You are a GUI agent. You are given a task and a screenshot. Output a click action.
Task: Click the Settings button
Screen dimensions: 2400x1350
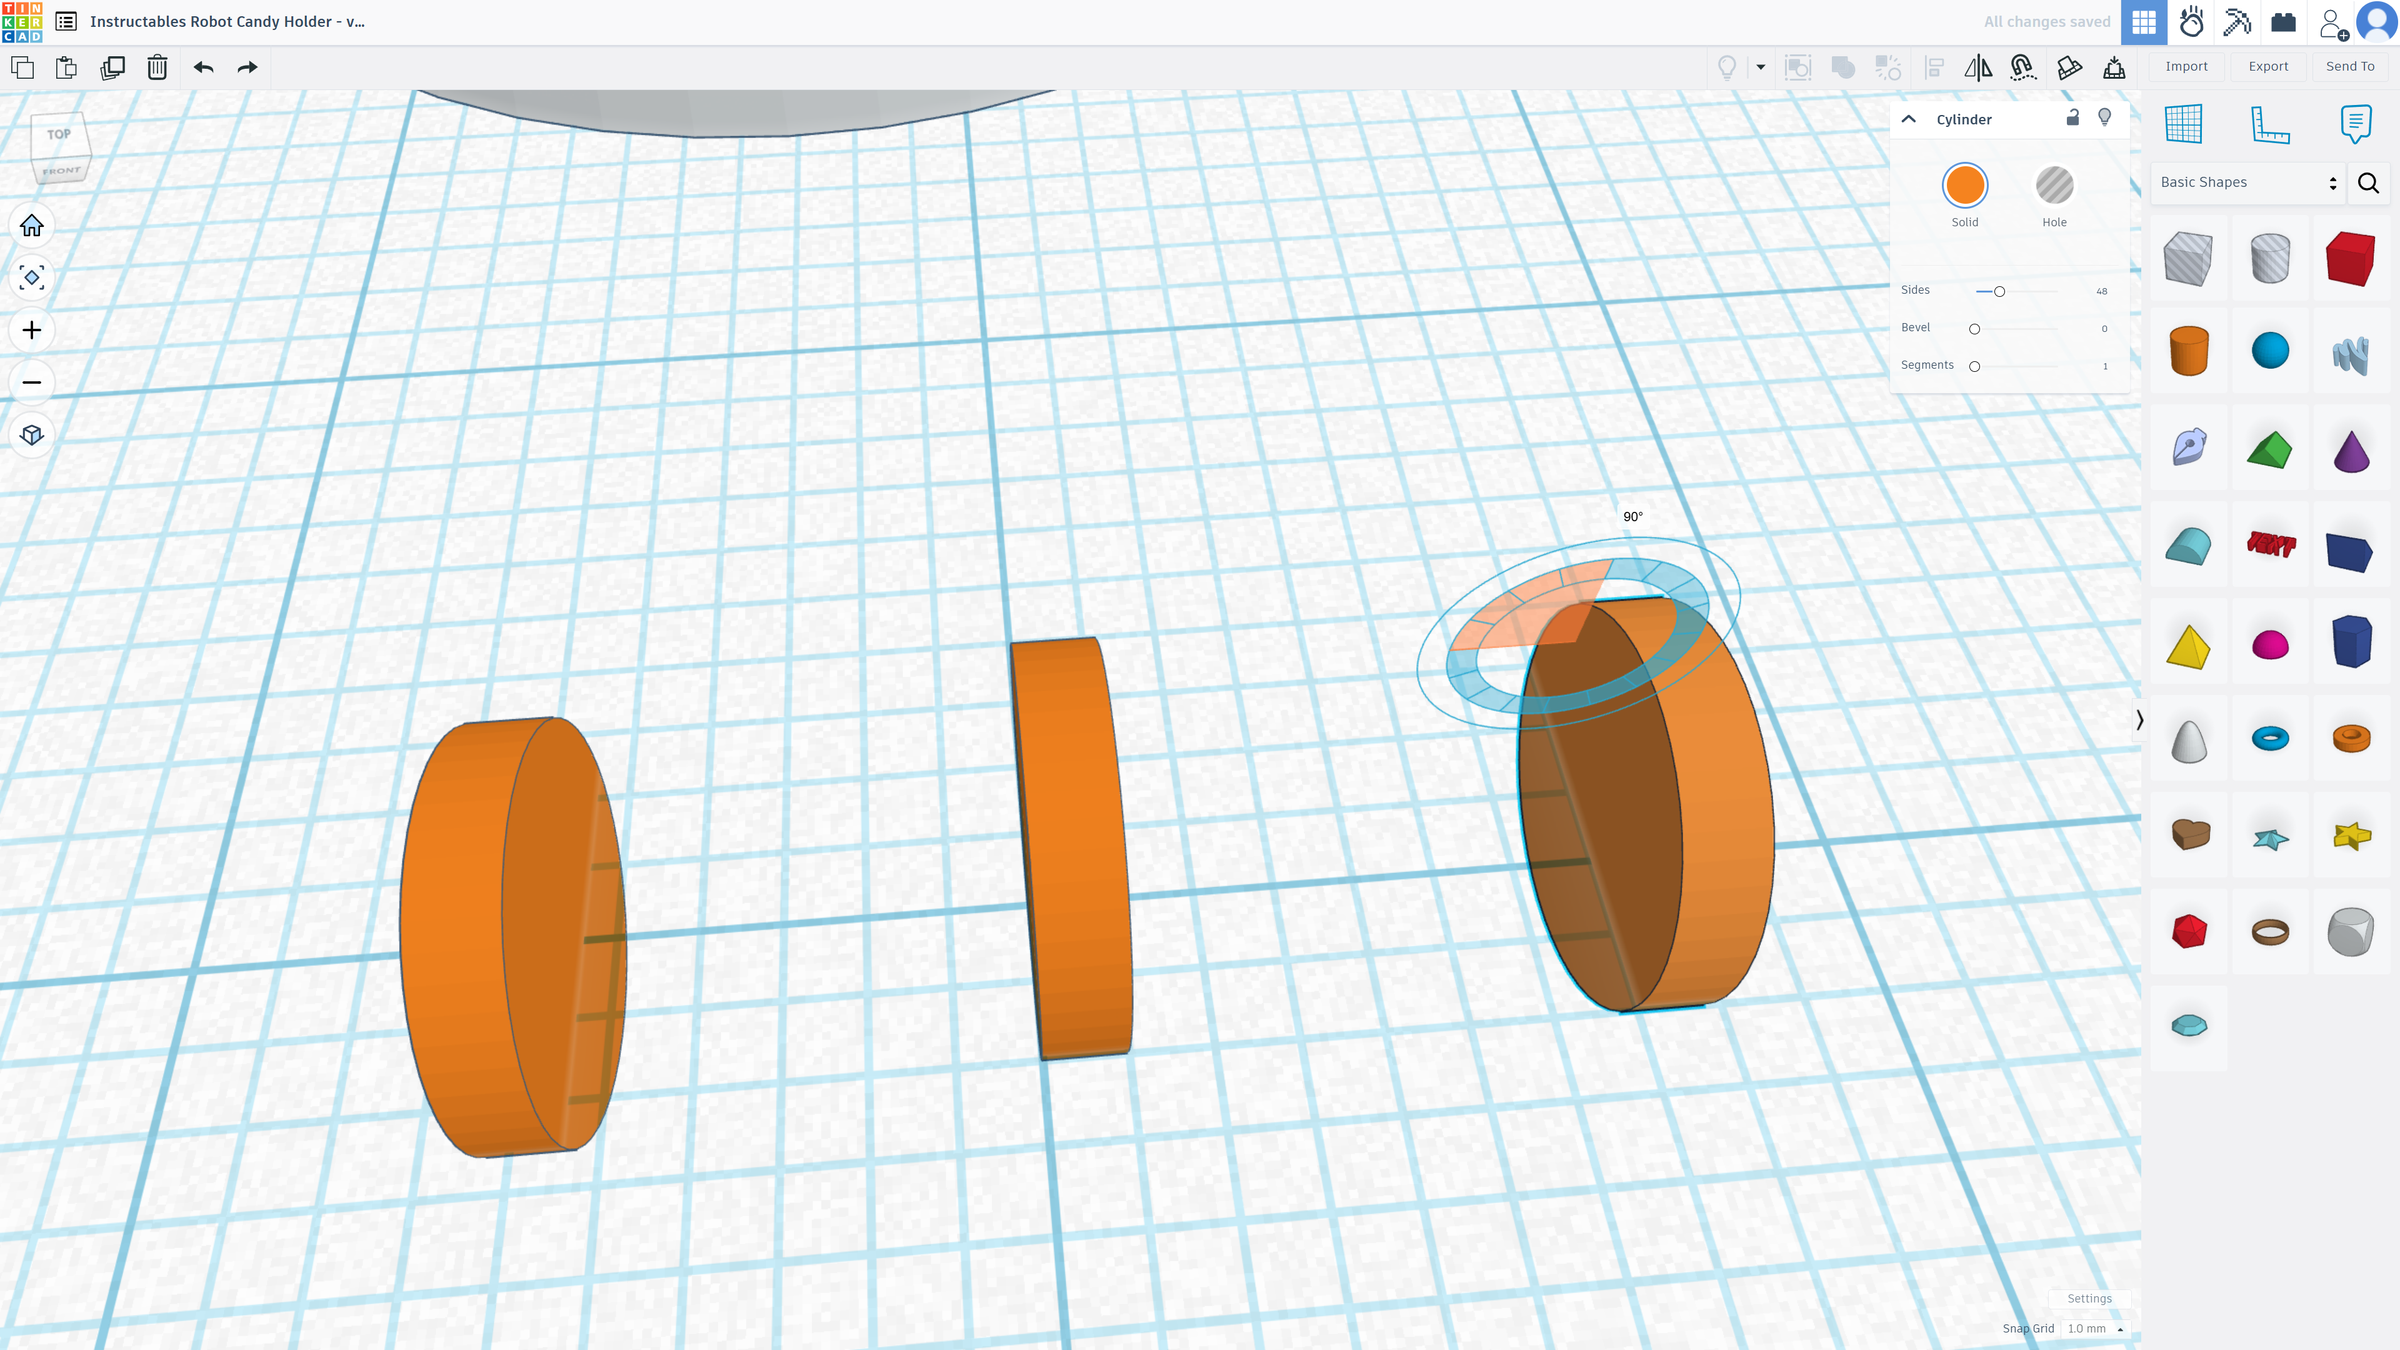(x=2089, y=1298)
